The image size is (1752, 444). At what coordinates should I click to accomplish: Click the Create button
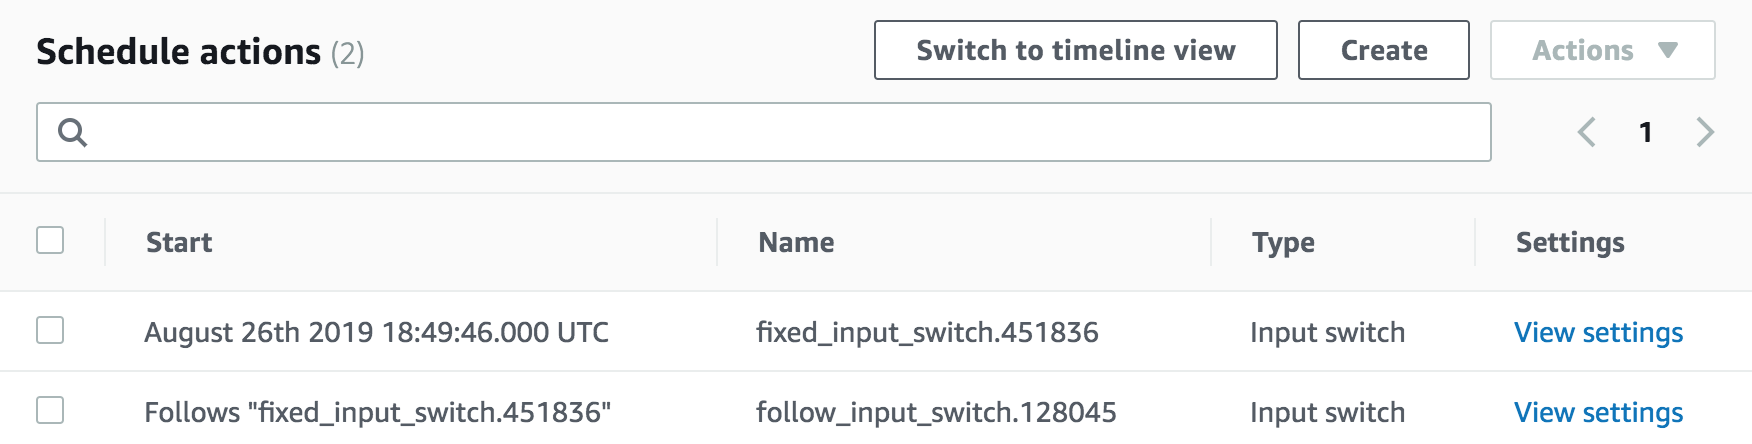[1384, 50]
